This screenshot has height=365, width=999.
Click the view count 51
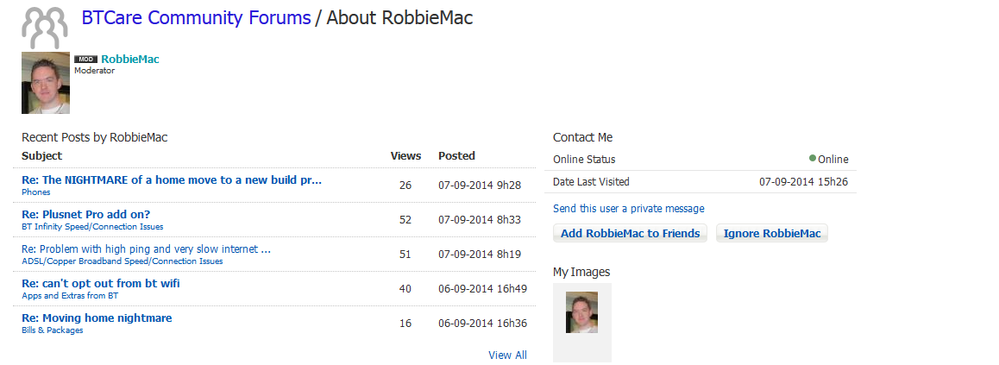pyautogui.click(x=405, y=254)
